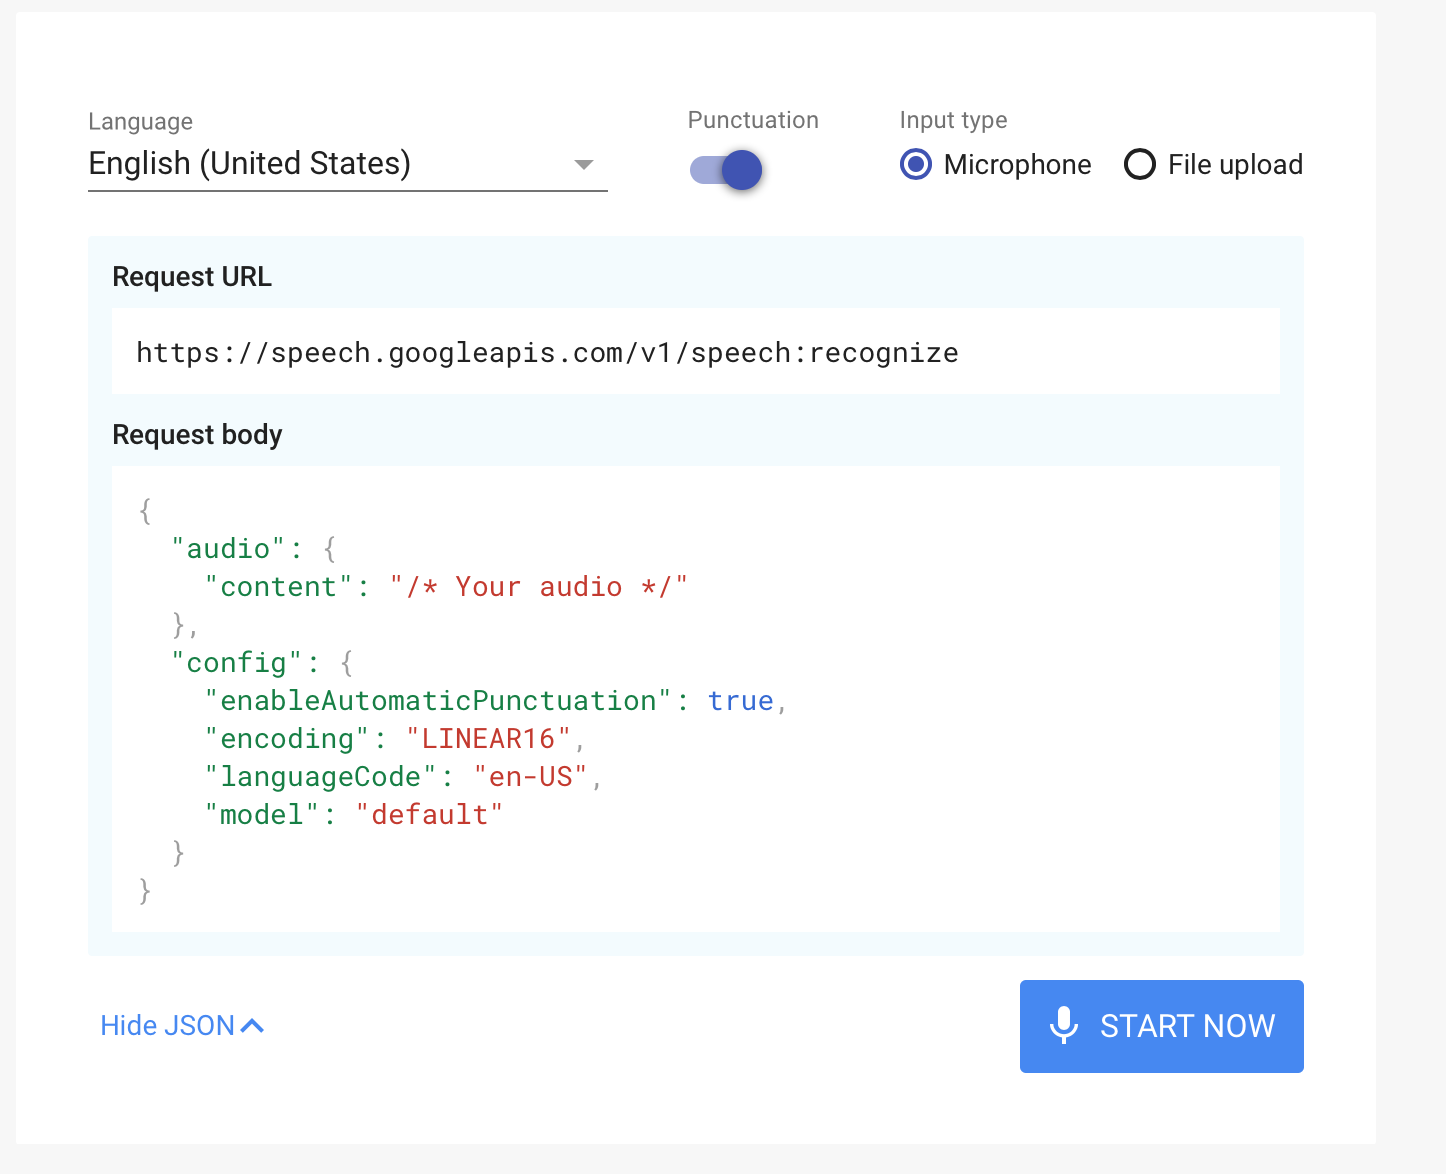Image resolution: width=1446 pixels, height=1174 pixels.
Task: Collapse the JSON with Hide JSON link
Action: (x=182, y=1026)
